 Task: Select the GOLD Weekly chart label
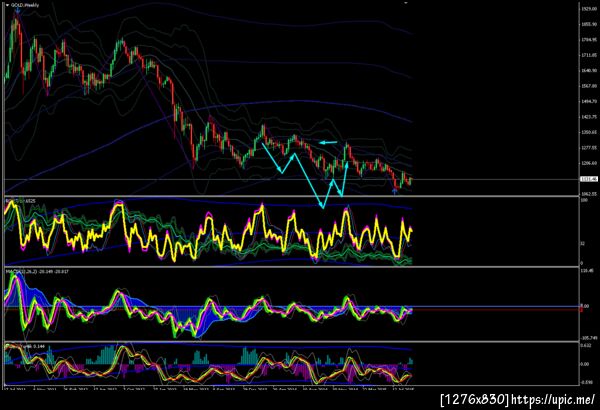pos(24,5)
